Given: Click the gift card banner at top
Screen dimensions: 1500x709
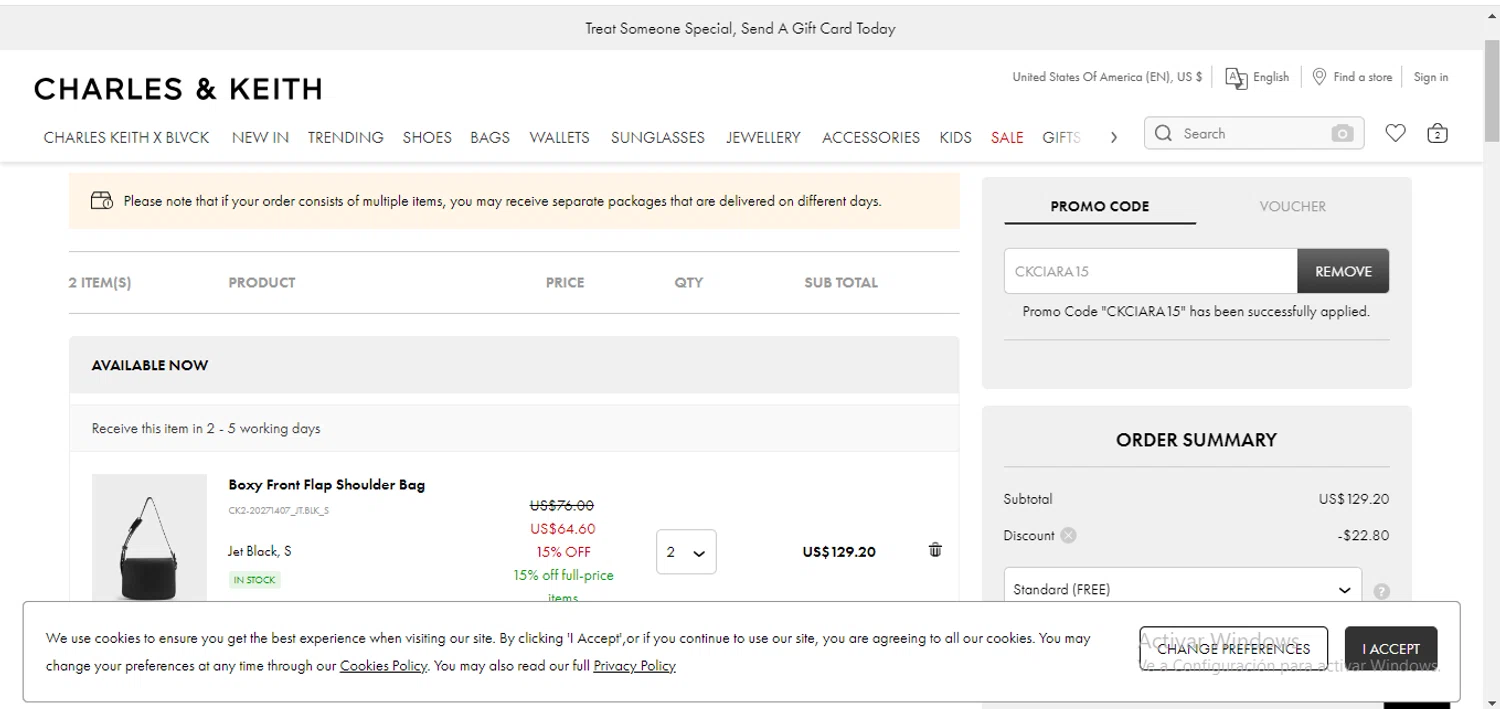Looking at the screenshot, I should 740,28.
